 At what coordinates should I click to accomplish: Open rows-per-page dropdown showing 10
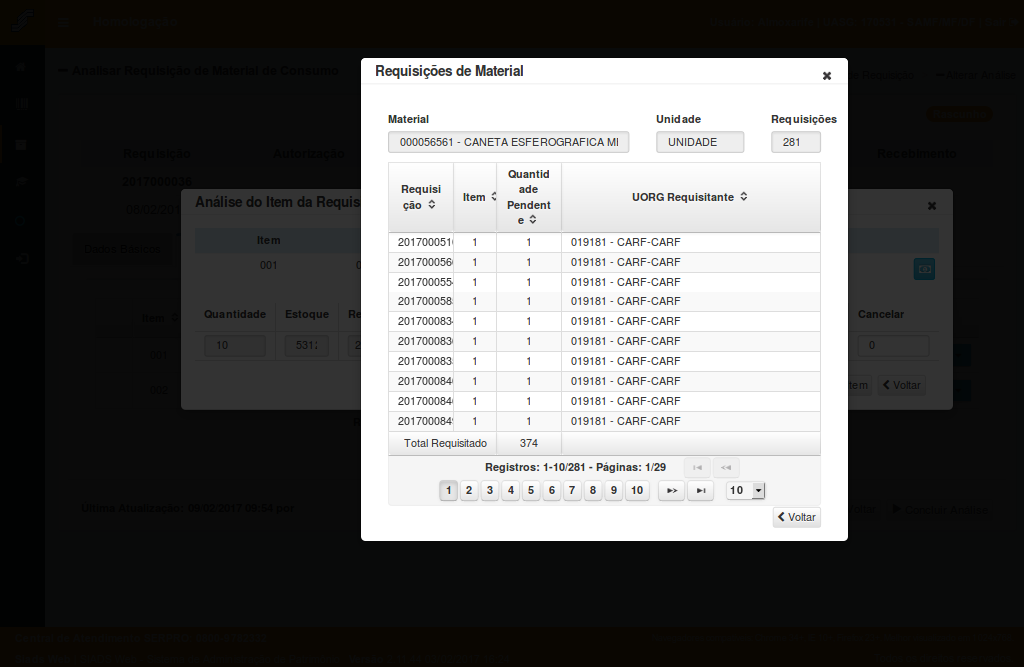pyautogui.click(x=745, y=491)
